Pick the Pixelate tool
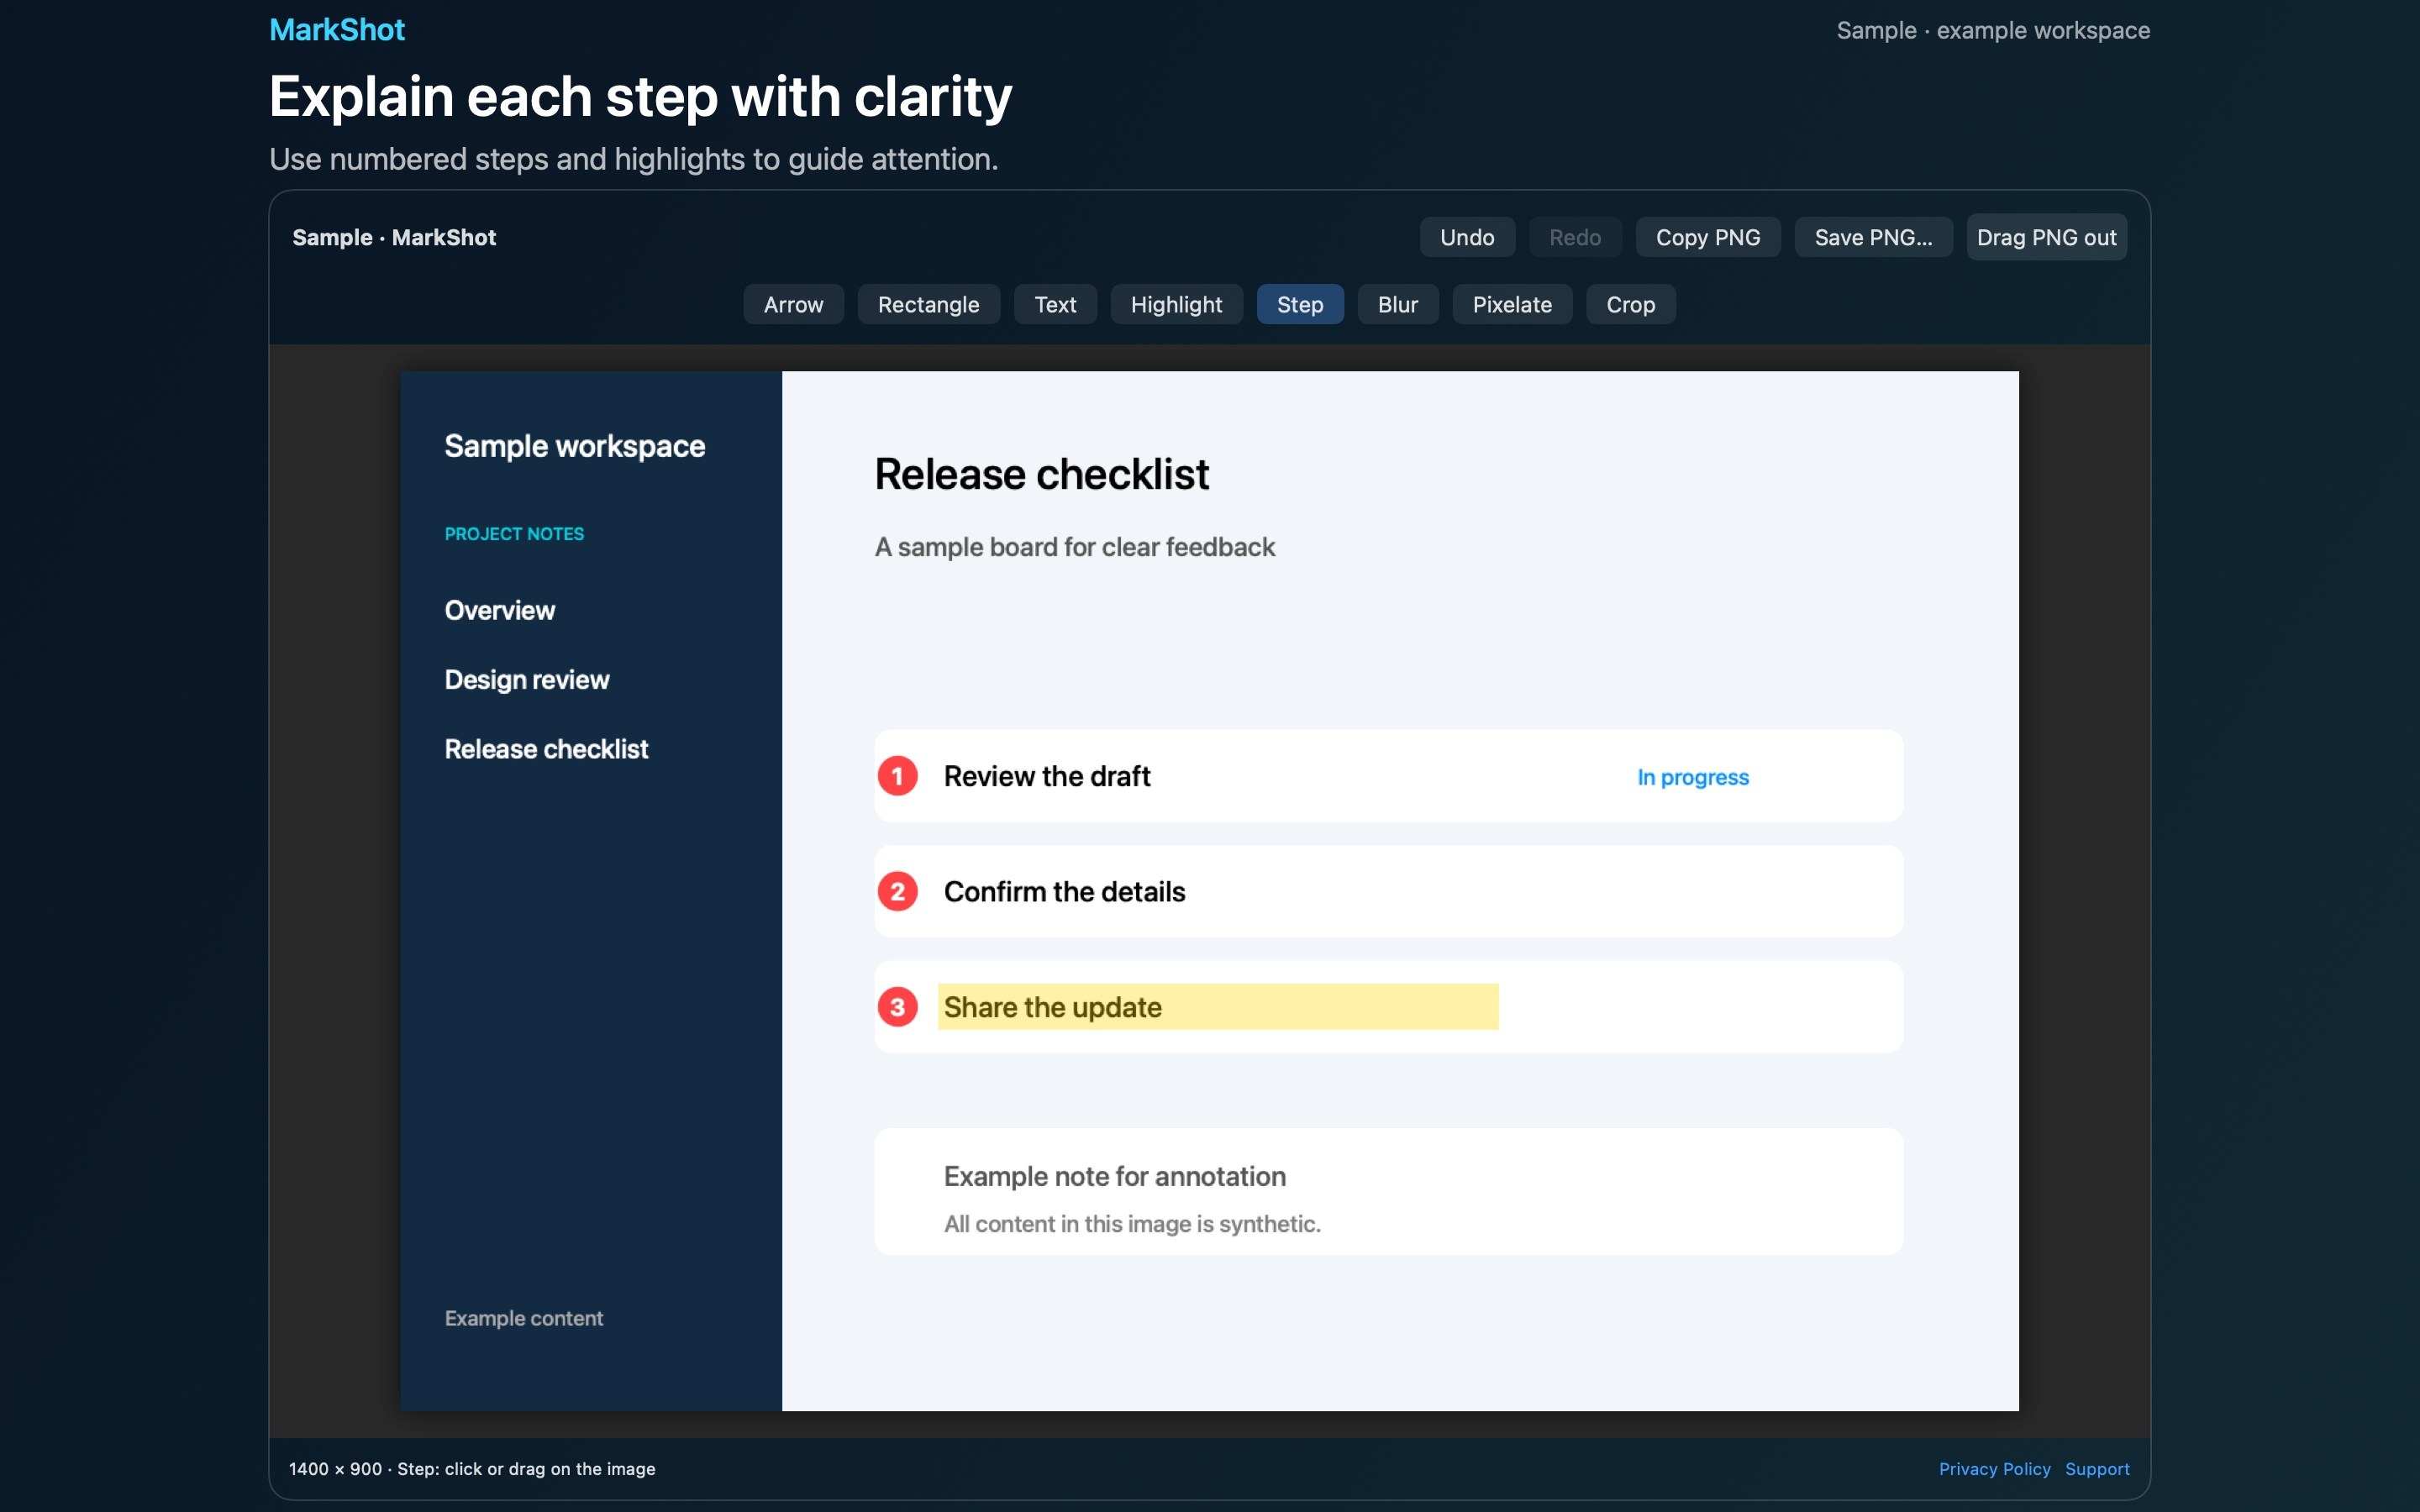 (1512, 304)
